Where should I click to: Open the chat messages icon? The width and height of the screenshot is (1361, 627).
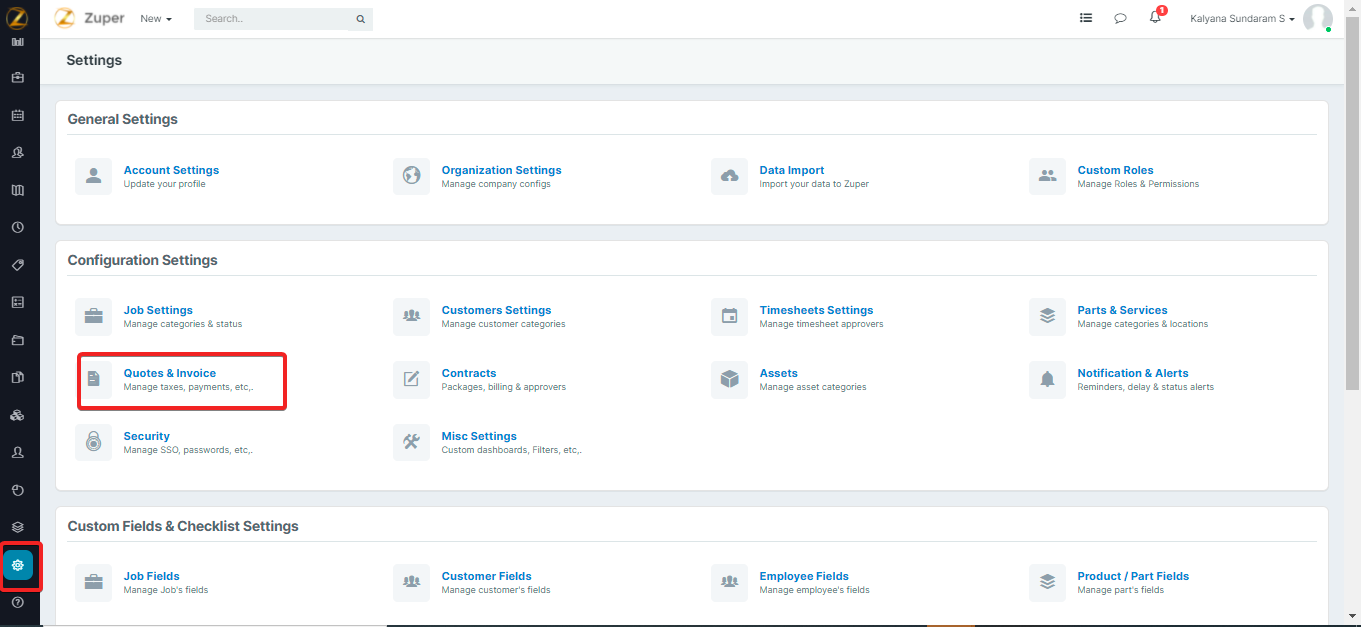coord(1120,18)
